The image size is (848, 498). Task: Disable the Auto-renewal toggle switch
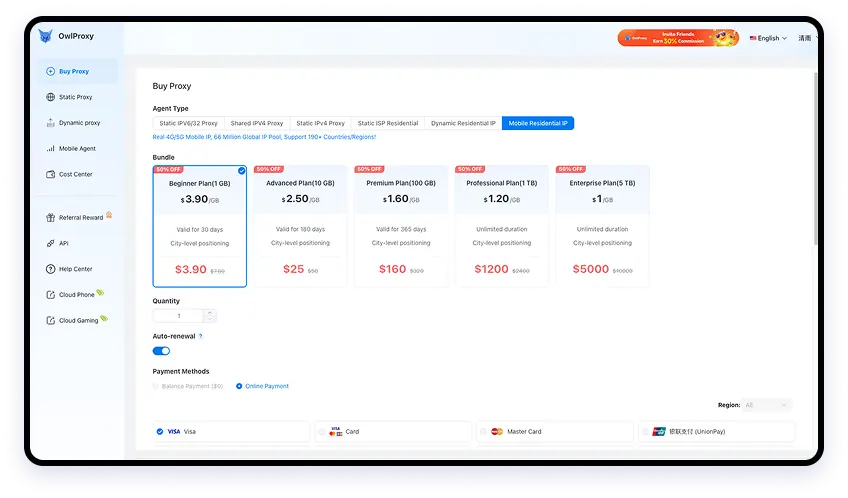click(x=161, y=351)
